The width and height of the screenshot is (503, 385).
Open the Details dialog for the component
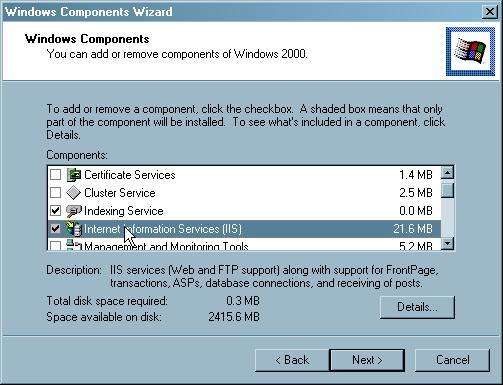pyautogui.click(x=417, y=307)
